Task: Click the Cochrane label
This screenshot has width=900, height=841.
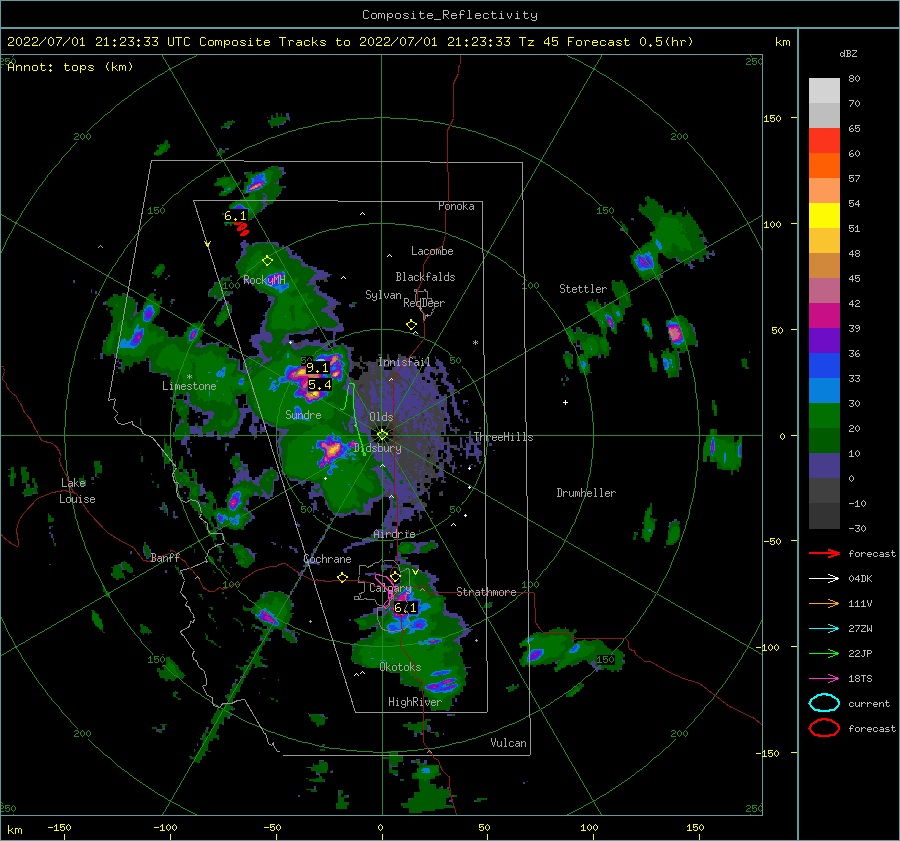Action: 327,559
